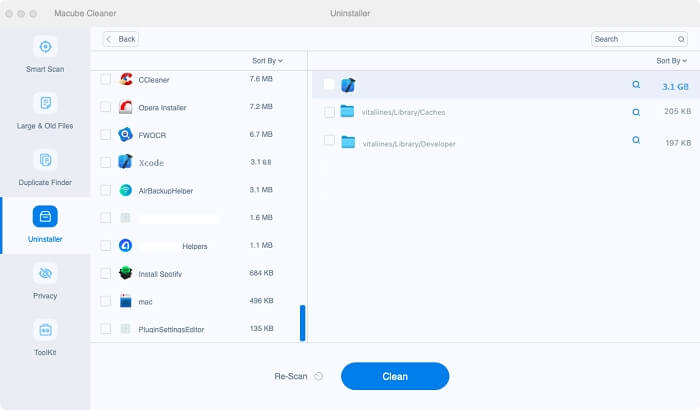
Task: Click the generic icon of the 1.6 MB app
Action: click(125, 218)
